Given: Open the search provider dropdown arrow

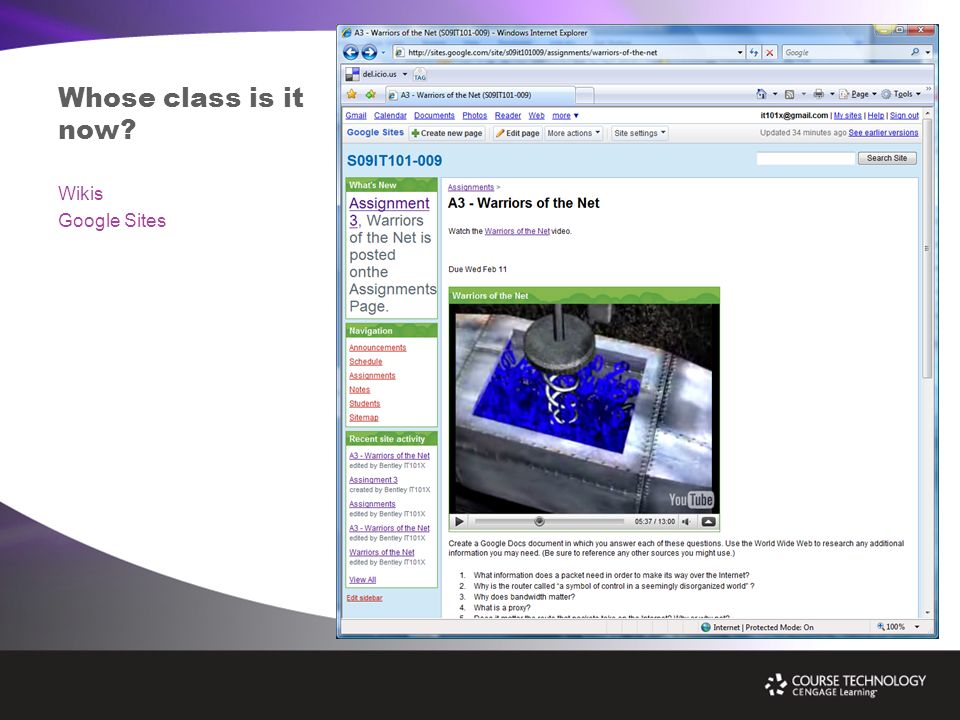Looking at the screenshot, I should [x=928, y=53].
